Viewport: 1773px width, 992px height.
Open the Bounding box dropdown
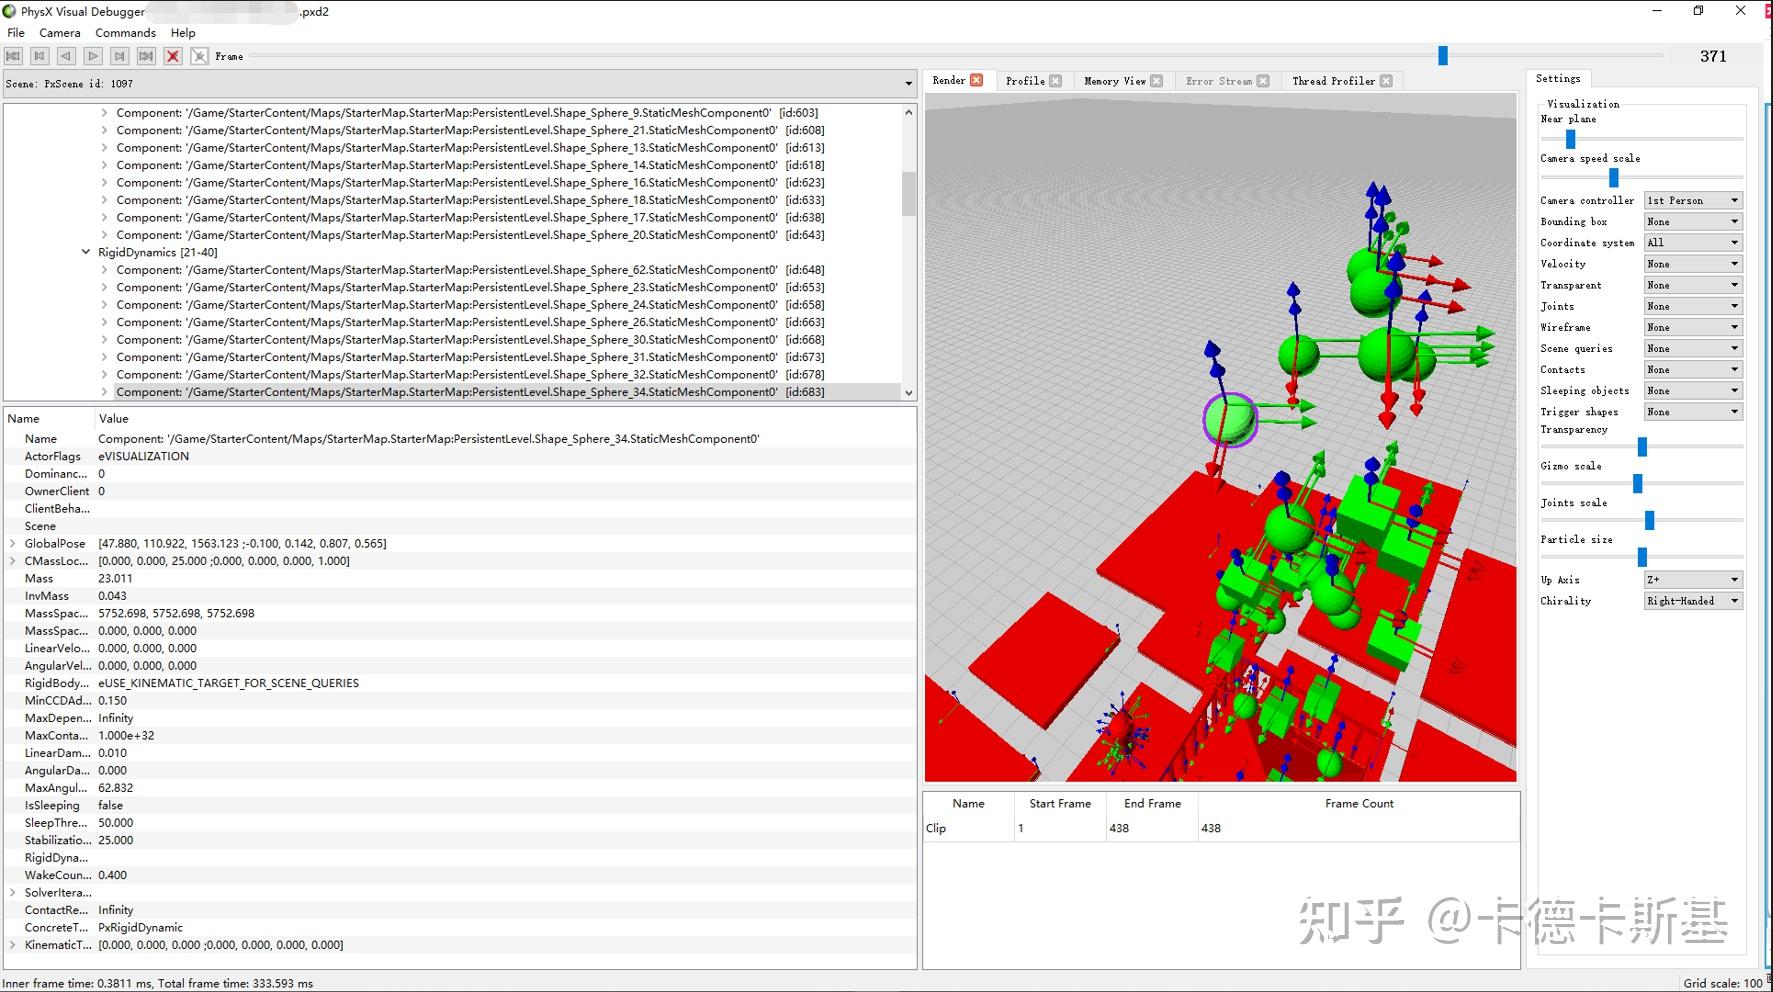click(x=1693, y=222)
